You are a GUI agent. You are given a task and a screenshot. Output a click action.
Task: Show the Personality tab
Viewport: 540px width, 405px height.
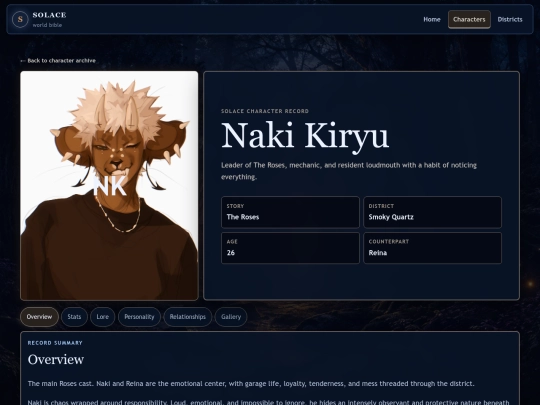coord(139,316)
